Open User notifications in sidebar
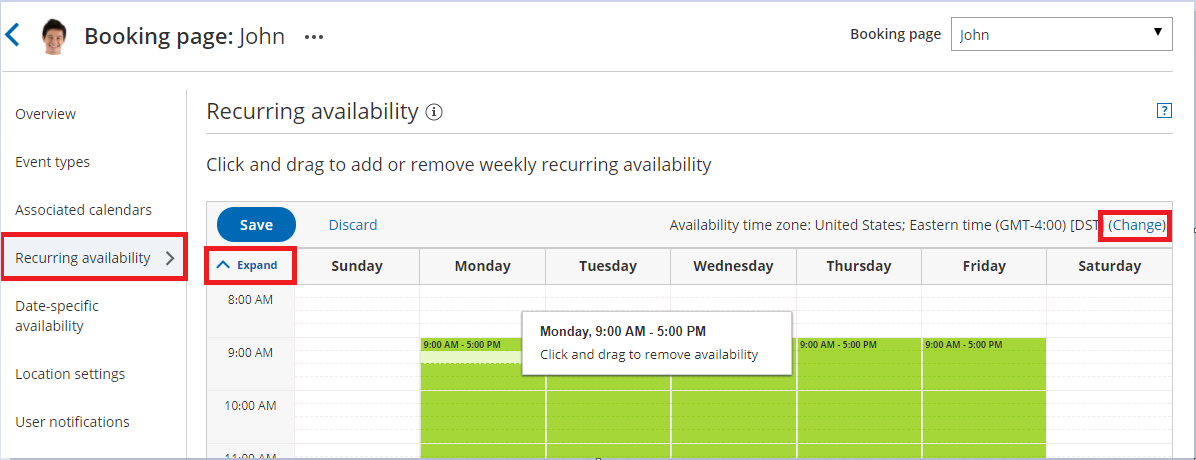The image size is (1196, 460). point(72,422)
